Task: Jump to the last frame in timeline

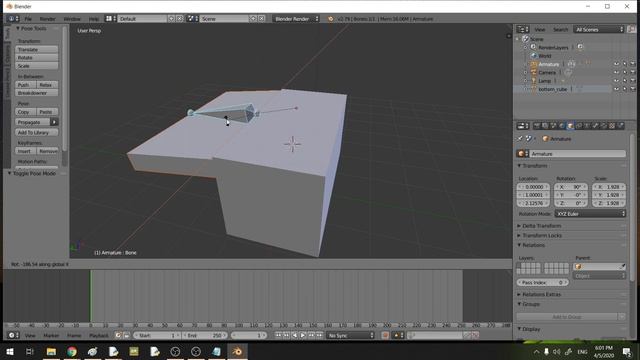Action: click(320, 335)
